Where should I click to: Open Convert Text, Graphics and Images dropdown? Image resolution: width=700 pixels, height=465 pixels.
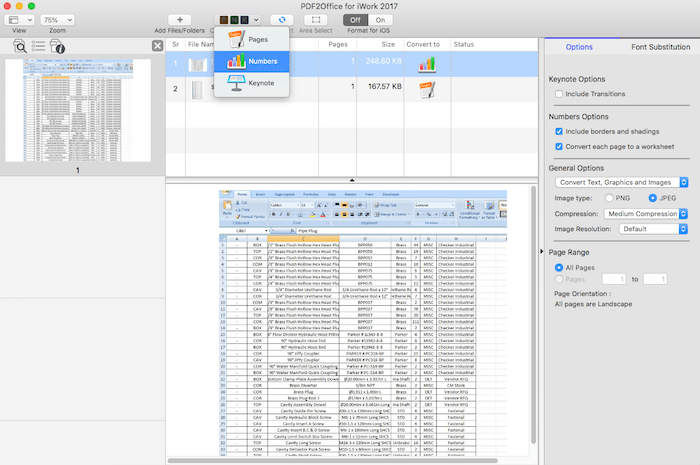(621, 182)
